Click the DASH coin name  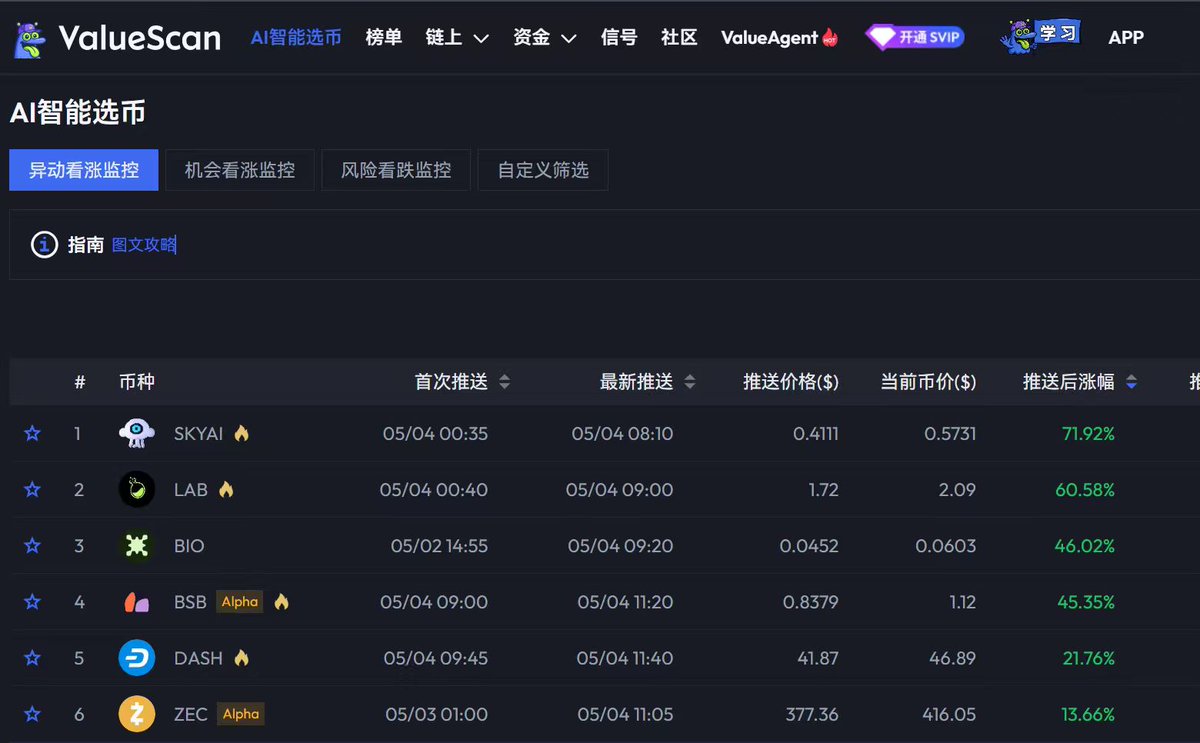[199, 658]
